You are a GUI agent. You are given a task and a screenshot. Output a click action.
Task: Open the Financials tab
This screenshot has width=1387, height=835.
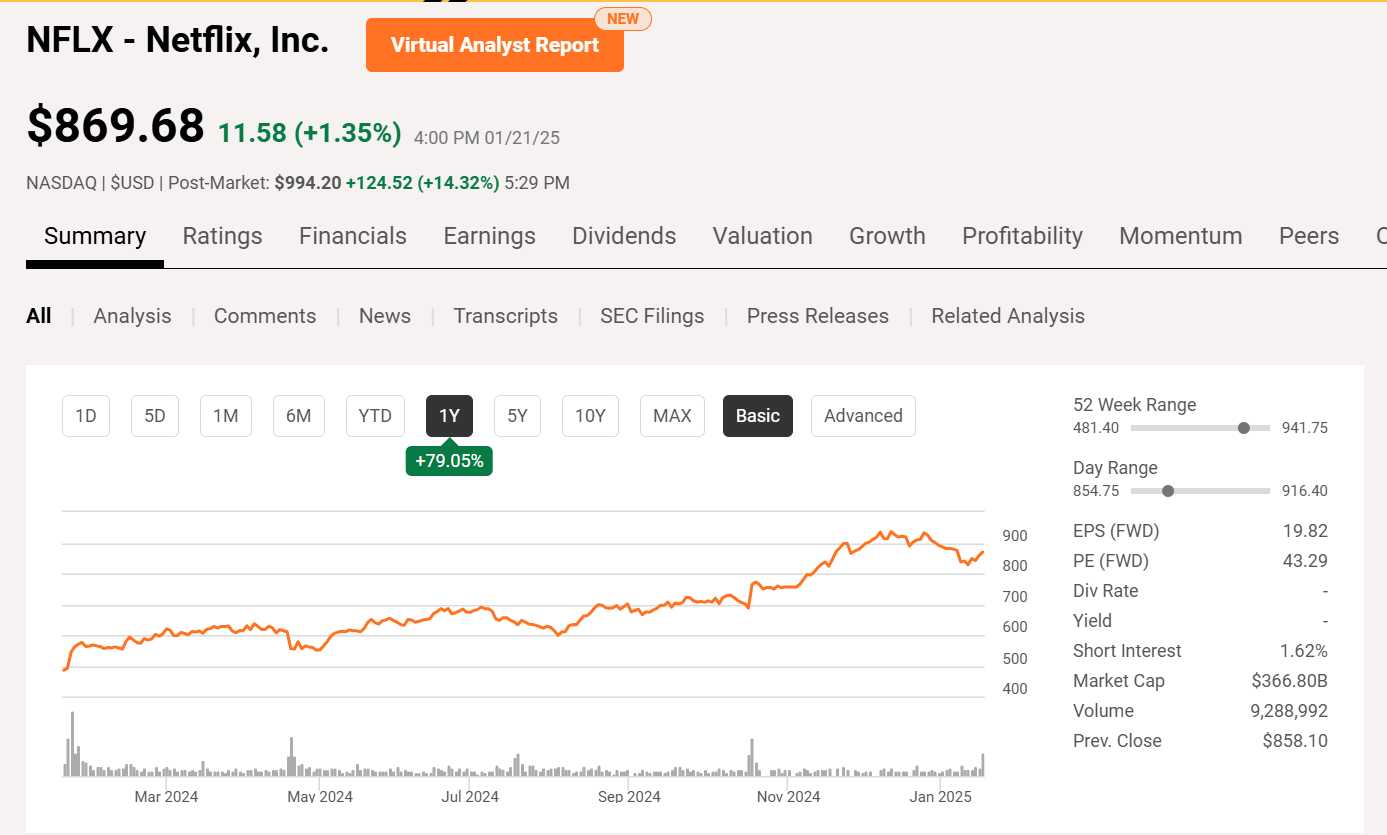coord(352,236)
